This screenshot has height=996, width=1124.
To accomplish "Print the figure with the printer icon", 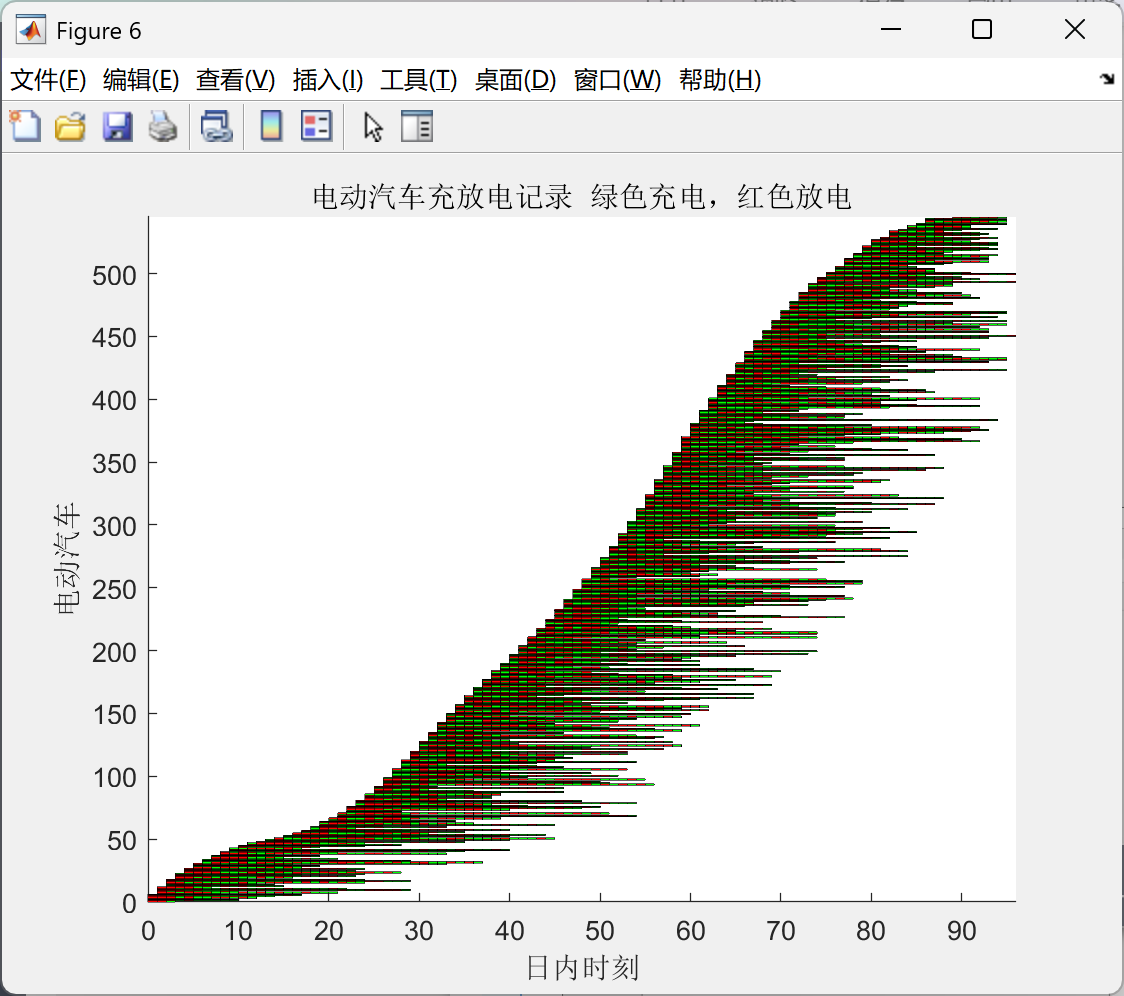I will 163,127.
